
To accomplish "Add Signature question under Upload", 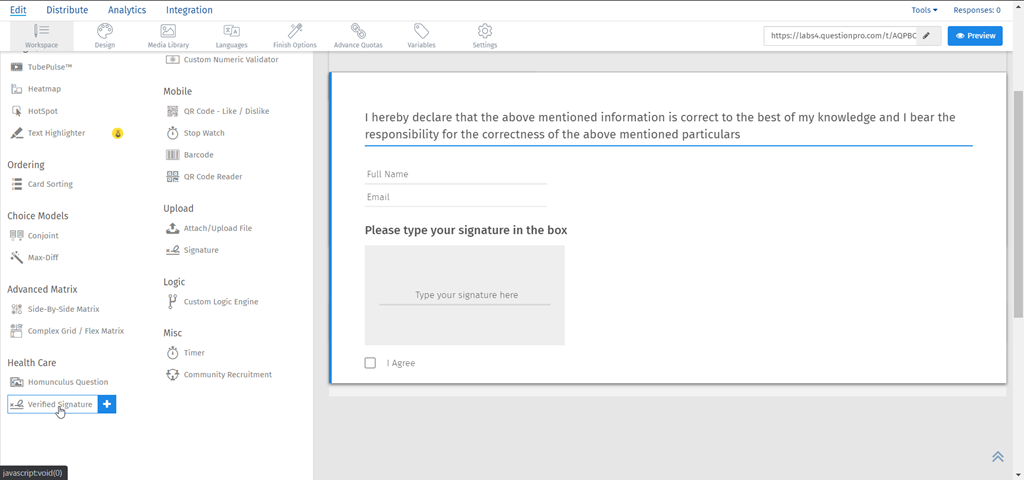I will point(192,250).
